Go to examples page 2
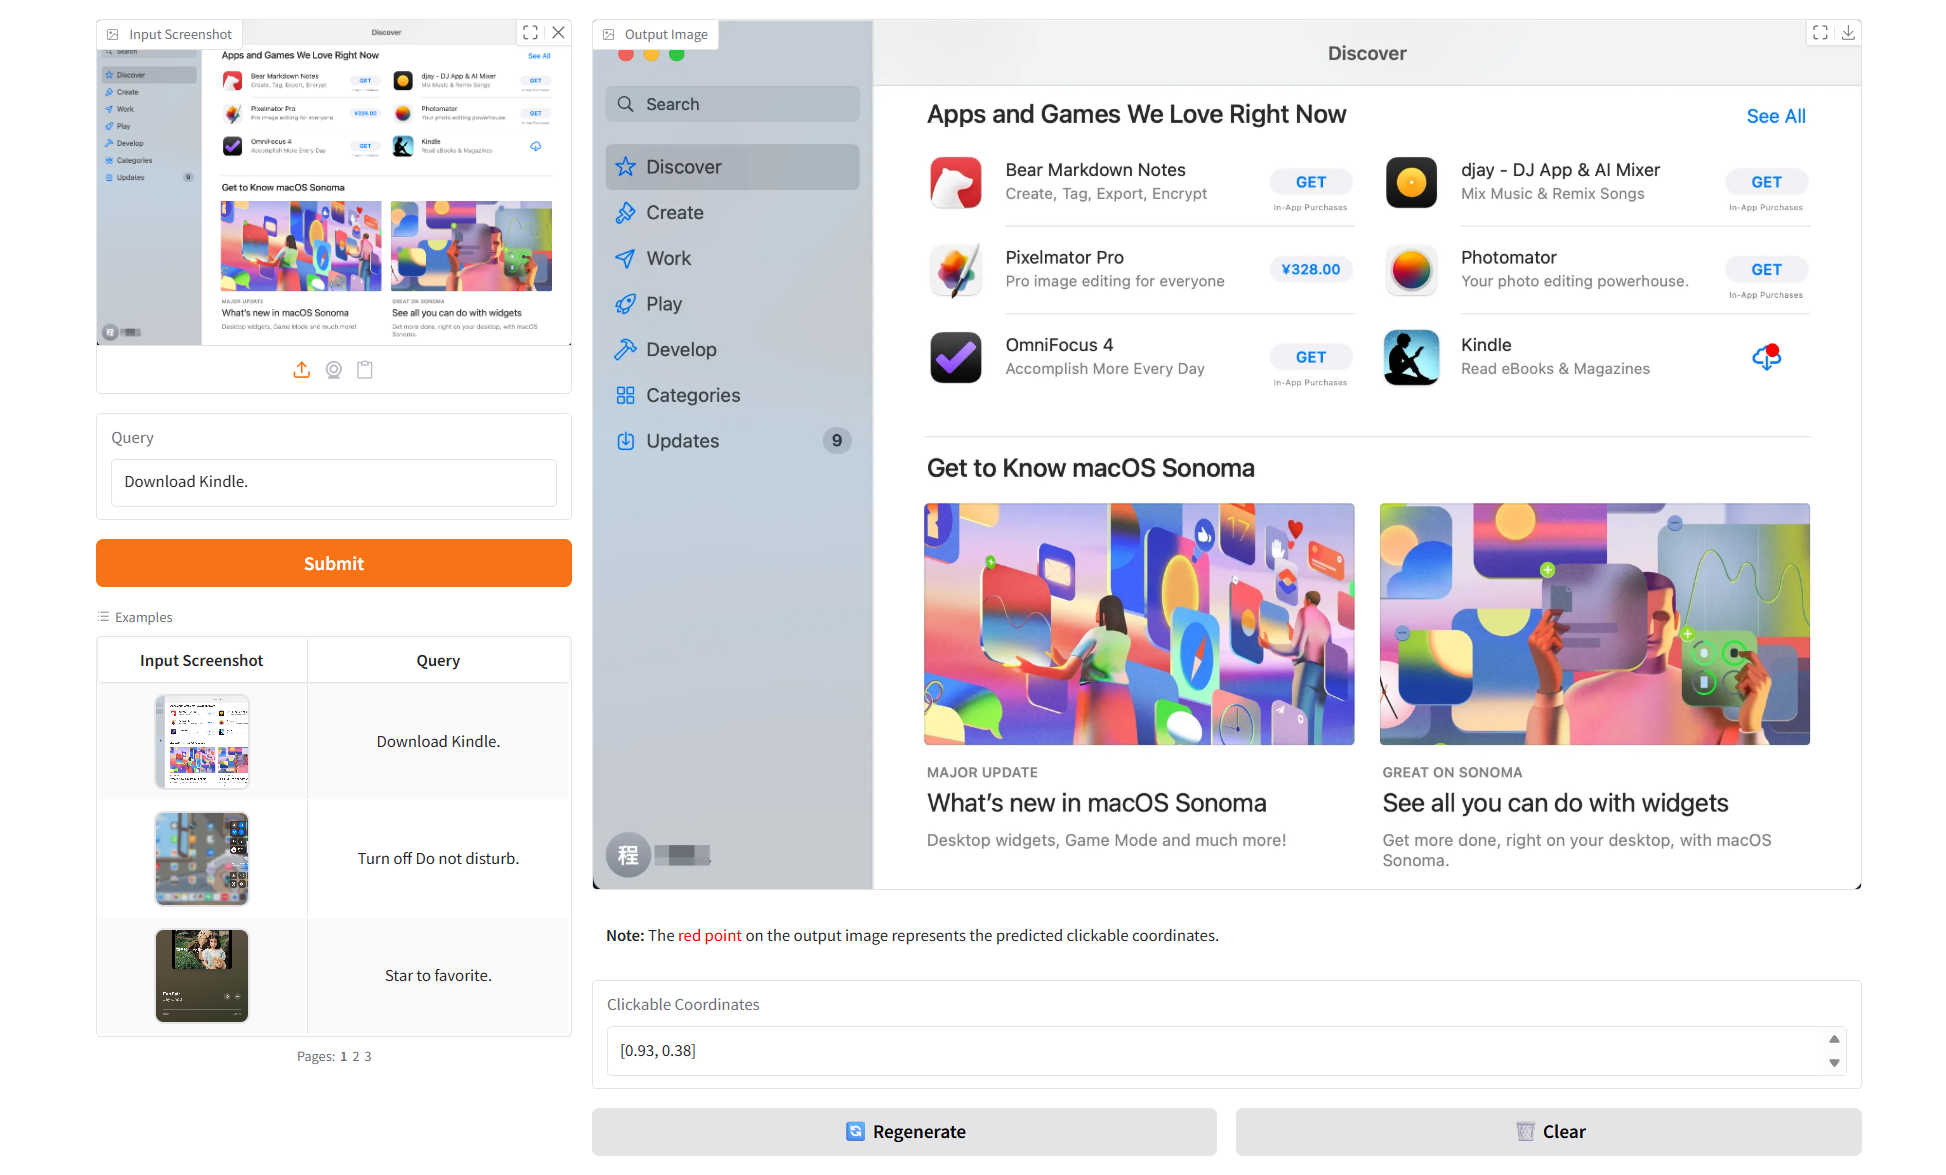This screenshot has width=1946, height=1175. point(356,1056)
